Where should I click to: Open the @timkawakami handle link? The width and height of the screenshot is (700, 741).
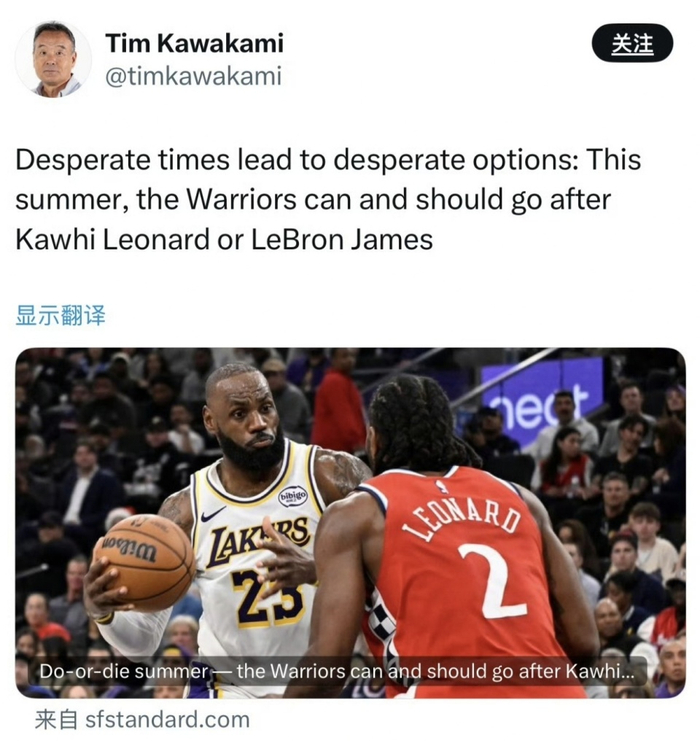click(x=193, y=76)
